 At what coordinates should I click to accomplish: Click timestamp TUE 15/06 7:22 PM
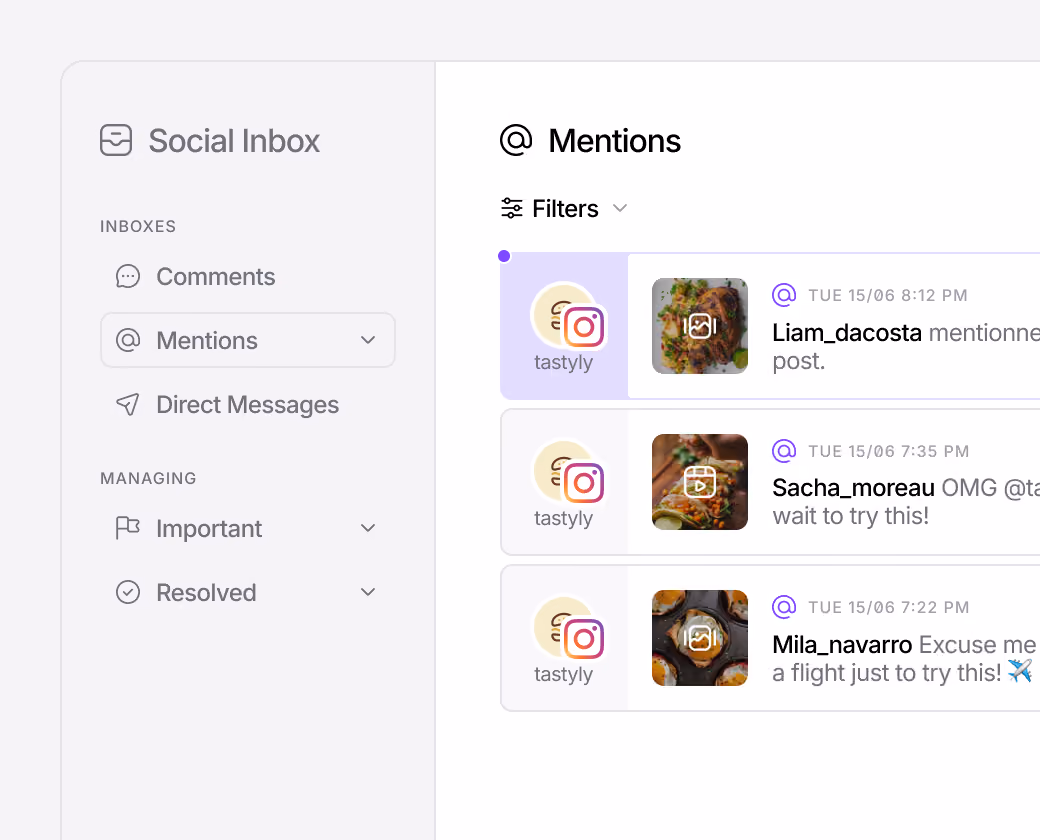point(889,607)
